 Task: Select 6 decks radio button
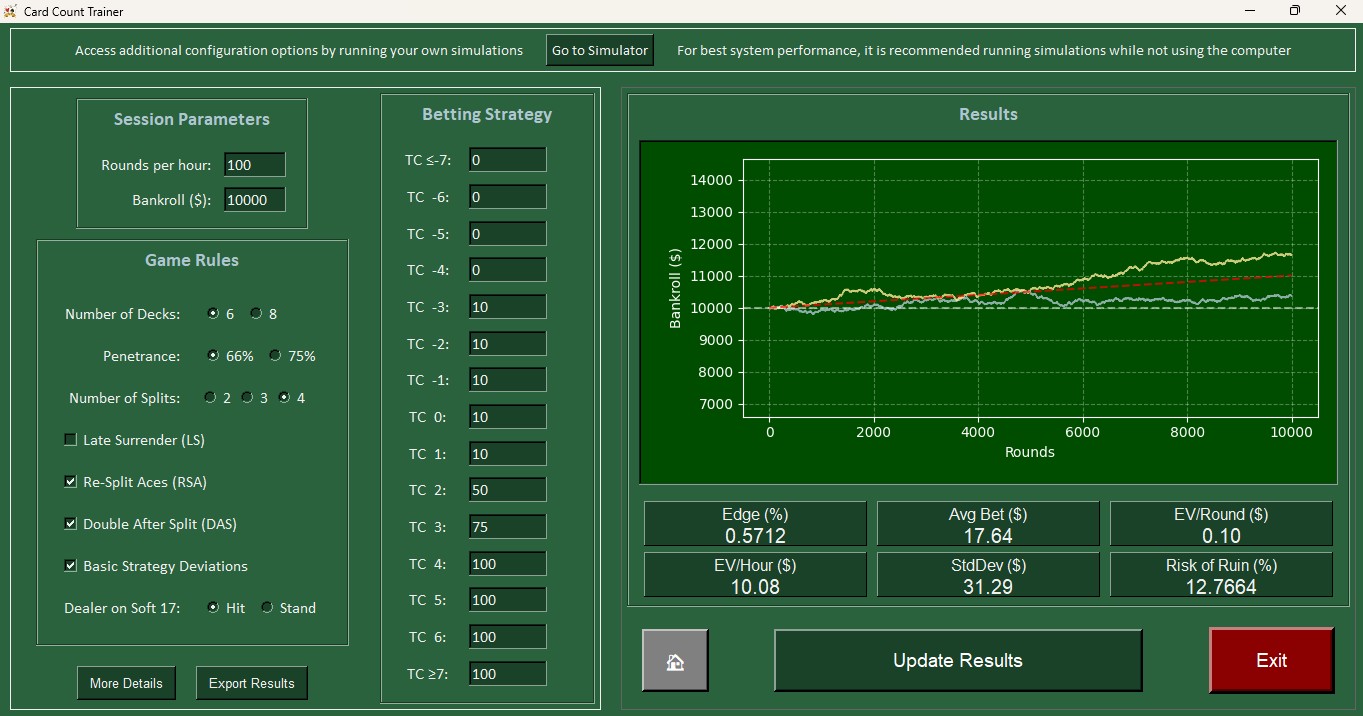213,314
